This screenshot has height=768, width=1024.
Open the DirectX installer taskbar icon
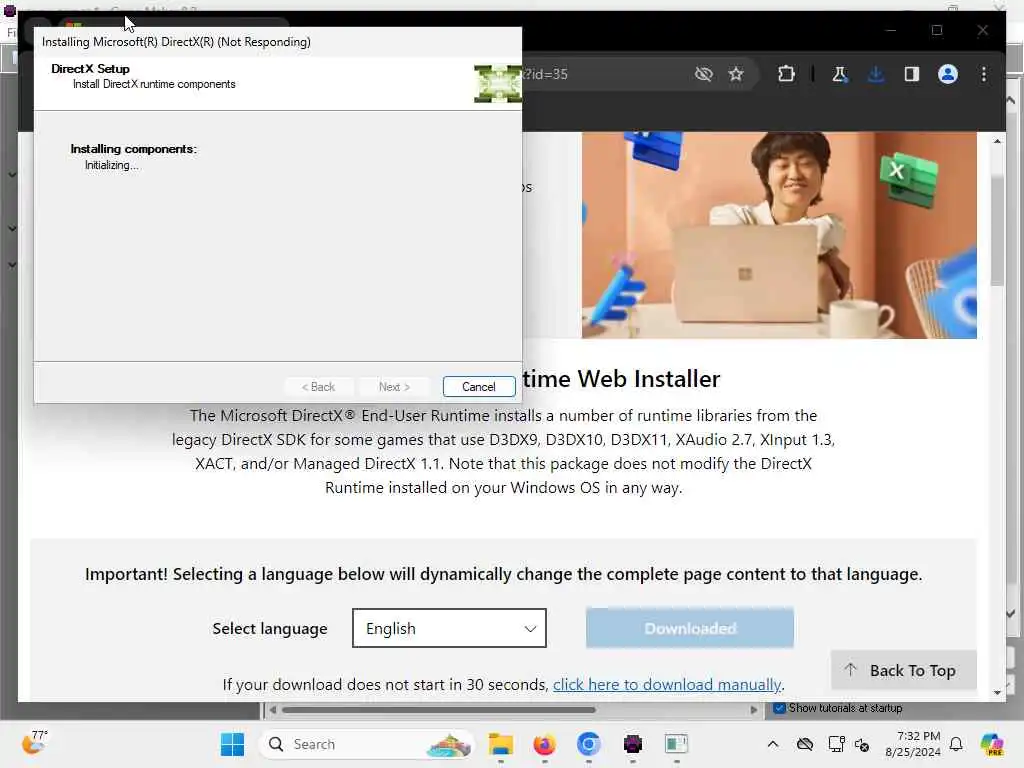click(677, 744)
